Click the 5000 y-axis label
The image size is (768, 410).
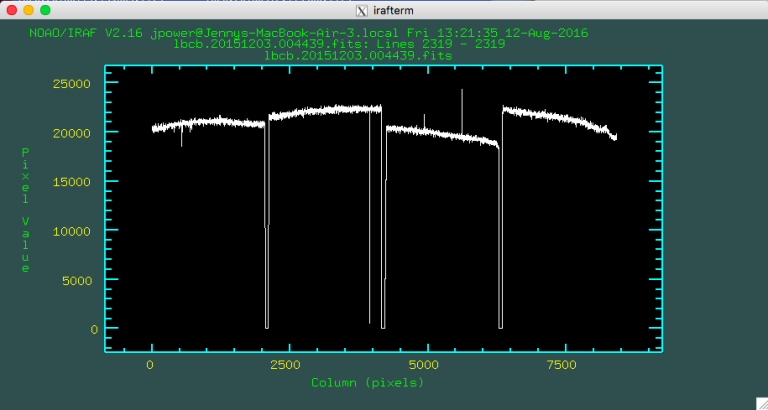(x=76, y=281)
